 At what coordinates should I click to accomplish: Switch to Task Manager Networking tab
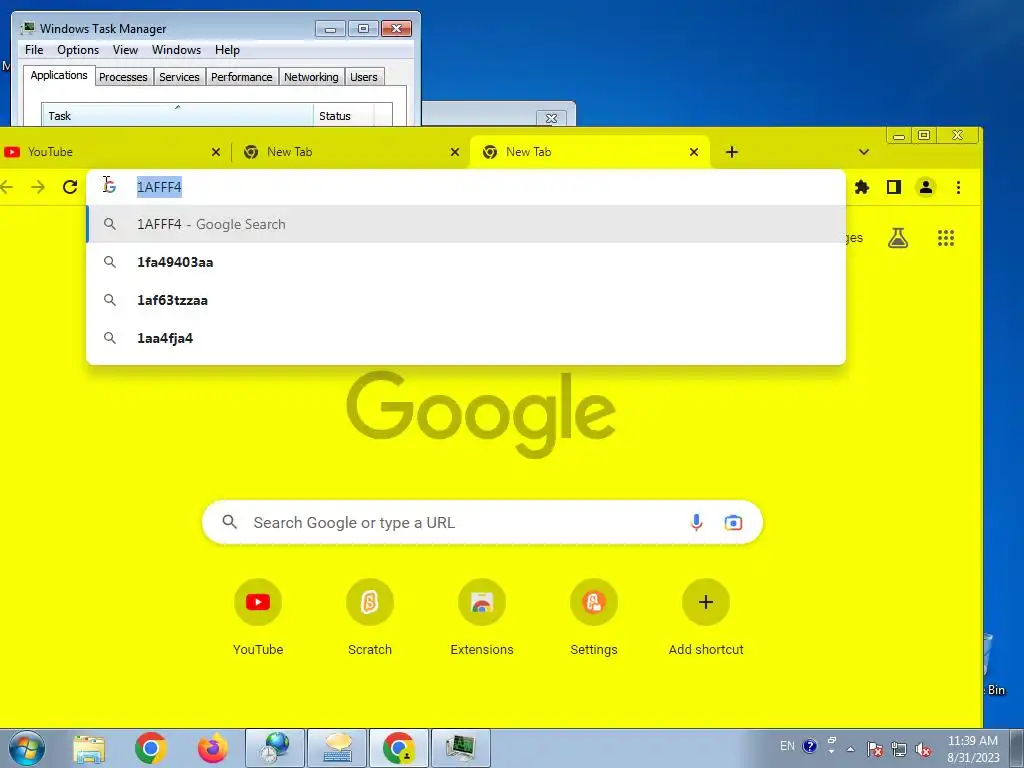coord(311,77)
